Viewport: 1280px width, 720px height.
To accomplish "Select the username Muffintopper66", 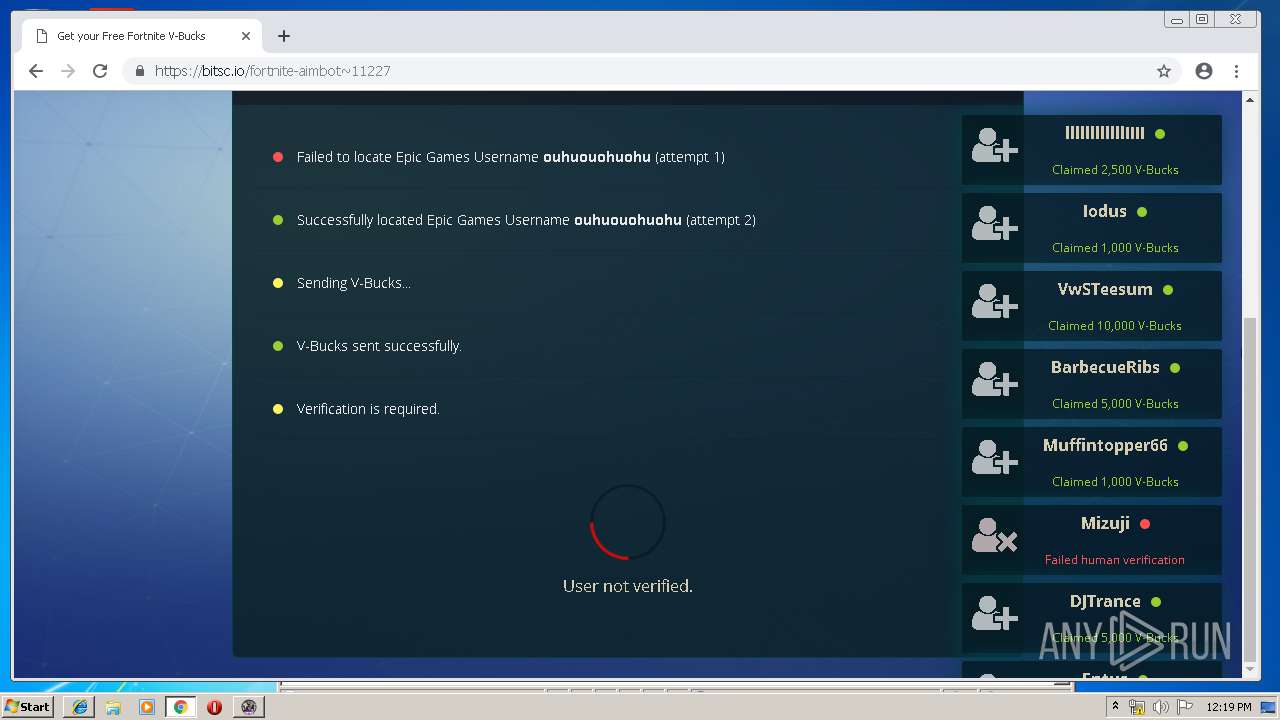I will (x=1105, y=445).
